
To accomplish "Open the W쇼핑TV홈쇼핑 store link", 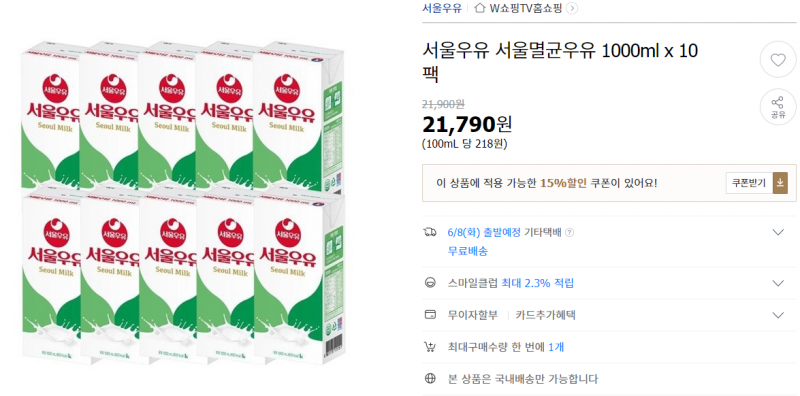I will [525, 8].
